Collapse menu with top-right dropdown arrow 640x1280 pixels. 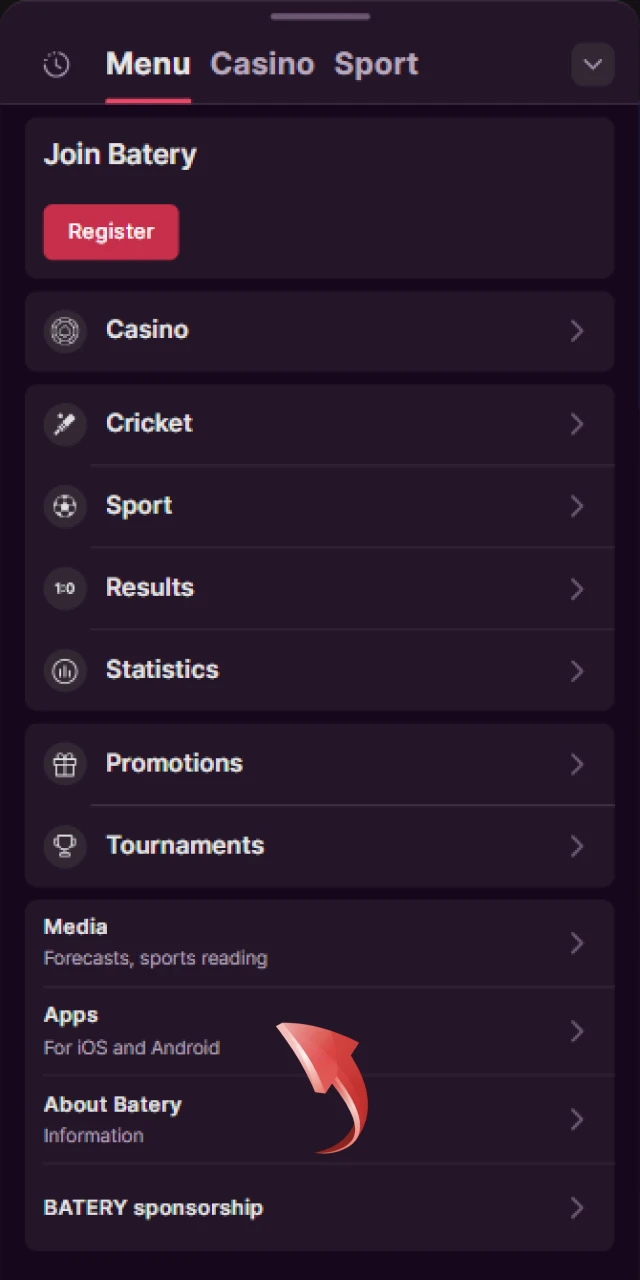592,65
